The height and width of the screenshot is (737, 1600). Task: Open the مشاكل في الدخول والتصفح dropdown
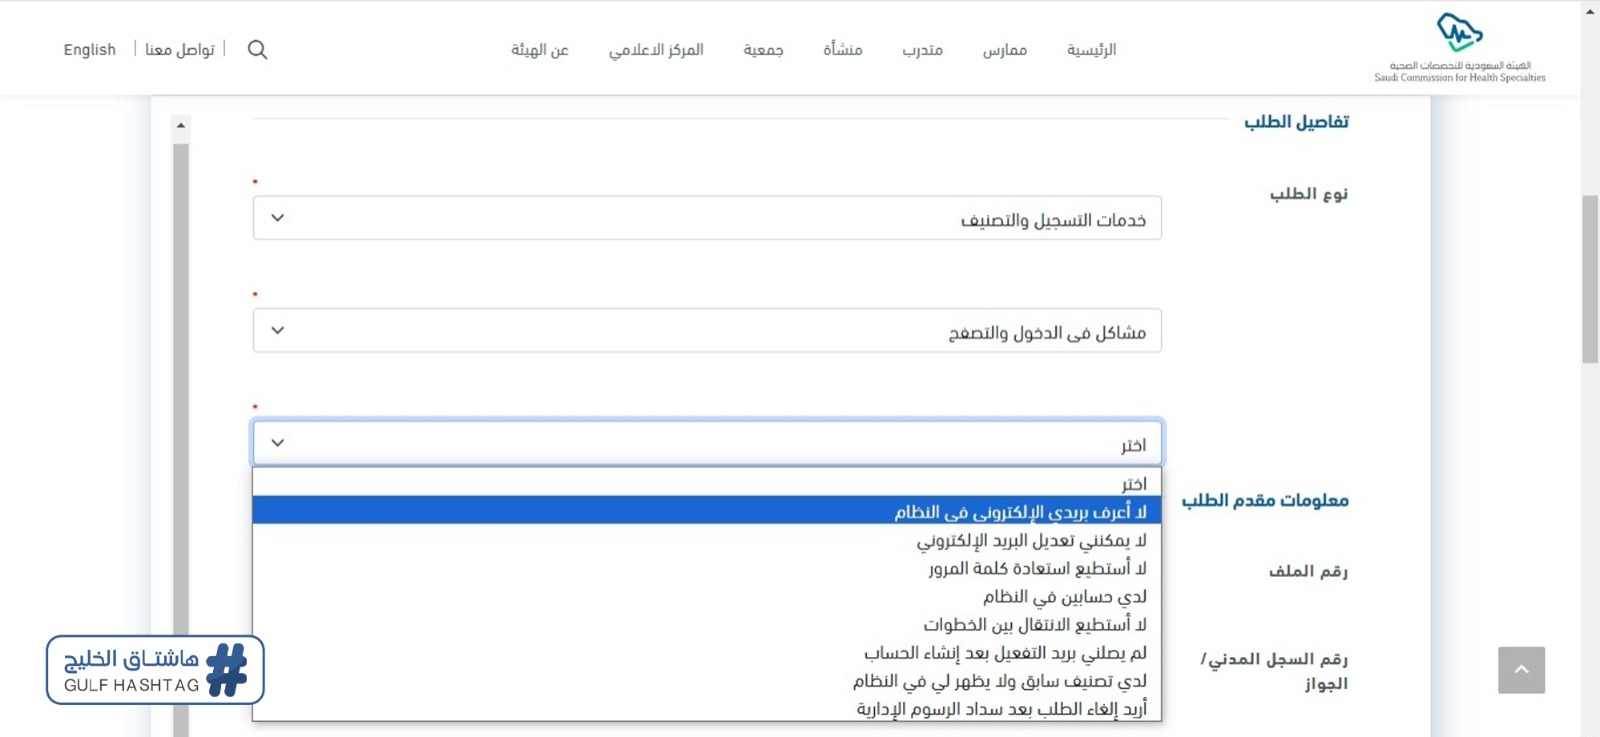[706, 331]
